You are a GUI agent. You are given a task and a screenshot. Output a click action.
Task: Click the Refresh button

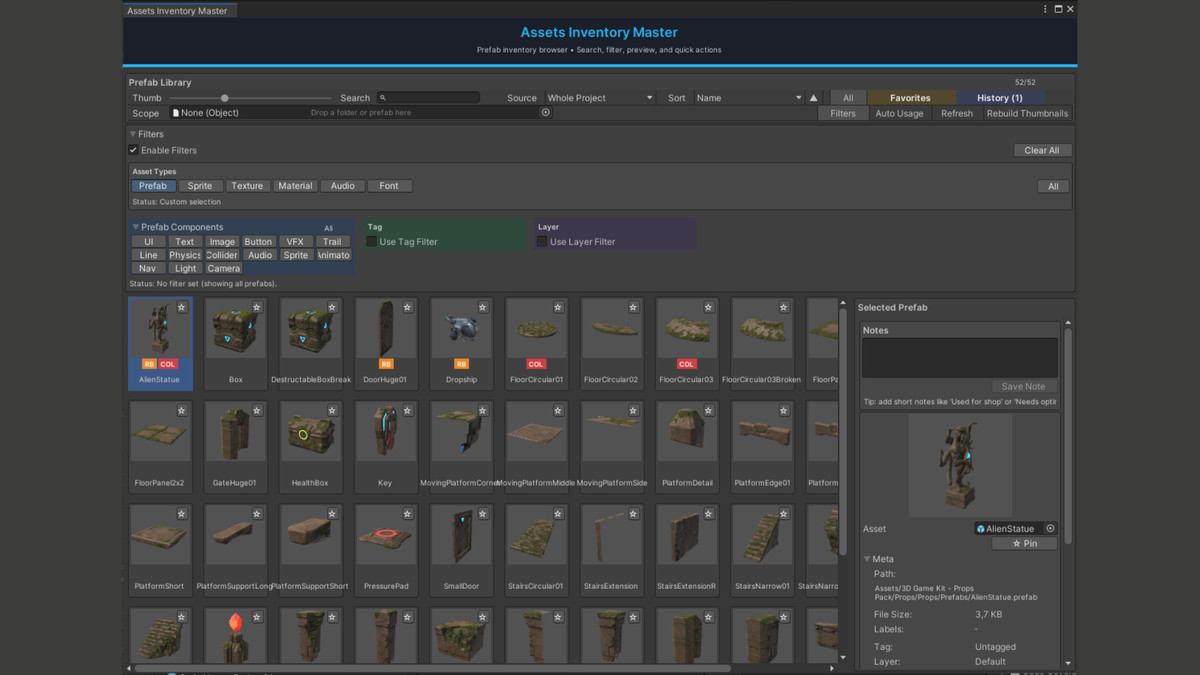tap(957, 114)
